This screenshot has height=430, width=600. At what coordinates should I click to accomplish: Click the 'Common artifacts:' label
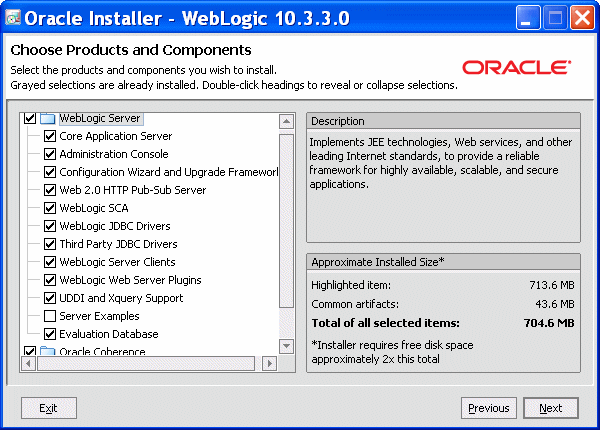pyautogui.click(x=355, y=304)
